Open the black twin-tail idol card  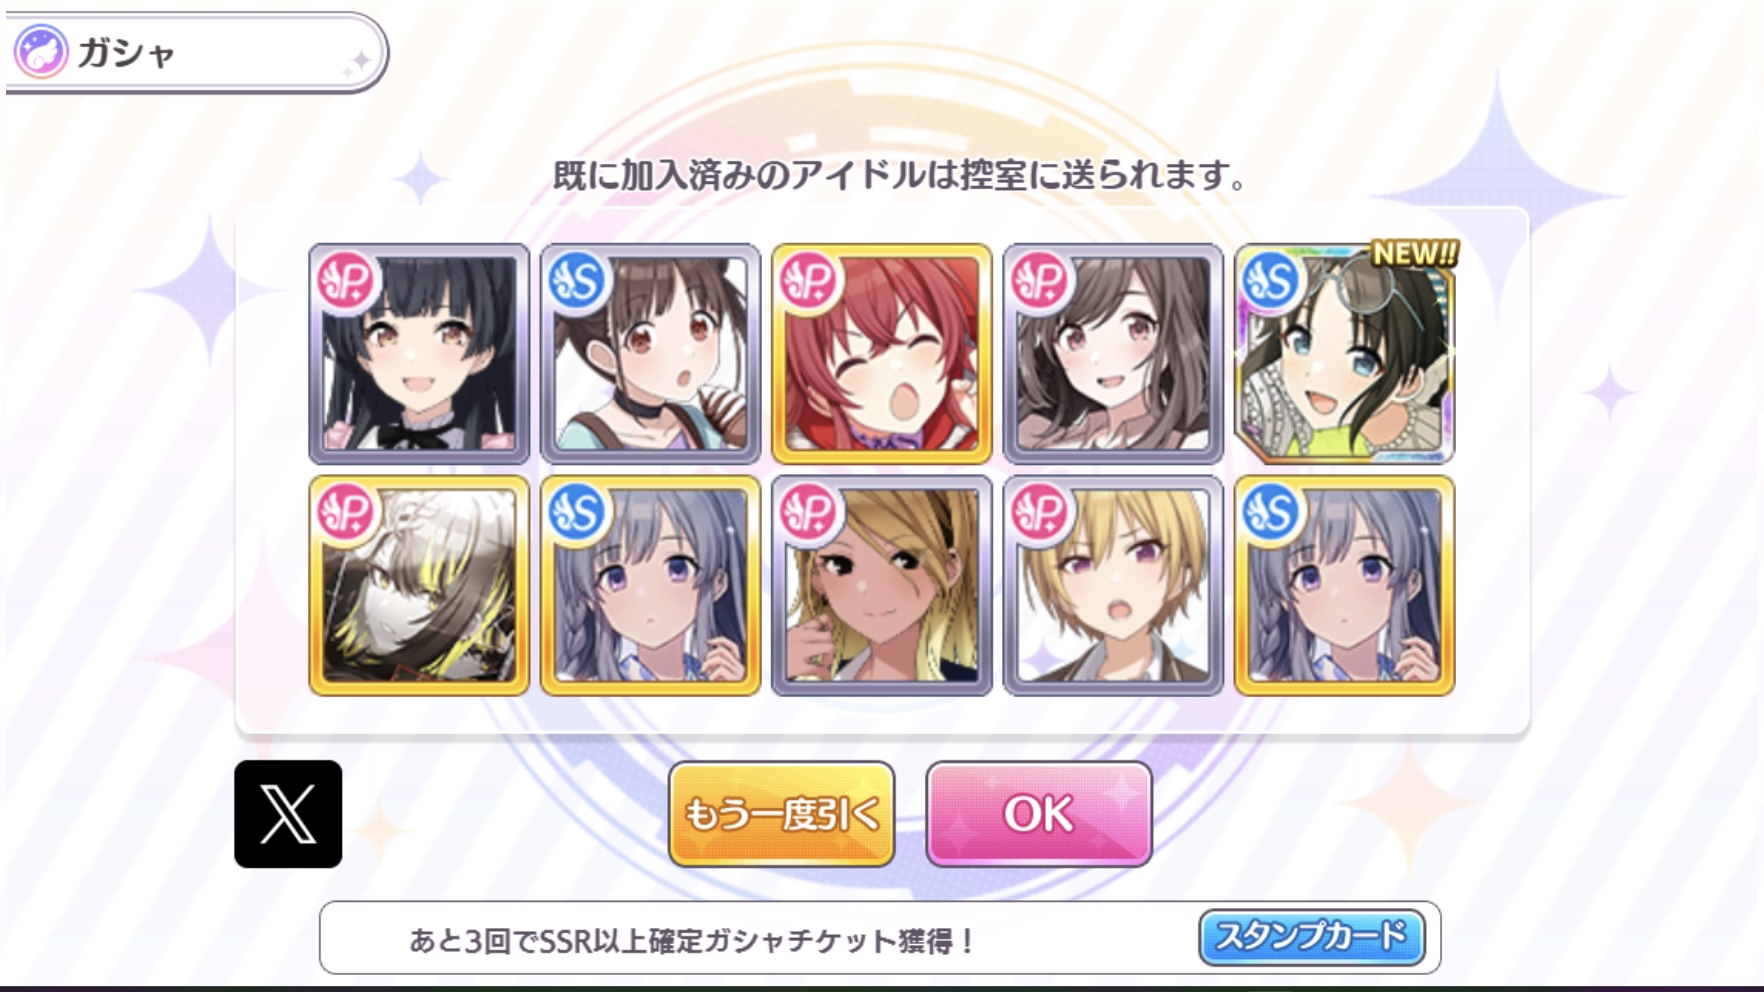pos(419,354)
